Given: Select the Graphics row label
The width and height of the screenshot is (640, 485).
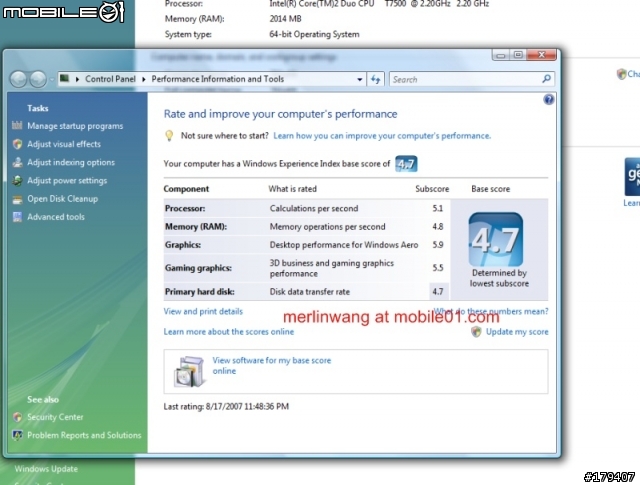Looking at the screenshot, I should pyautogui.click(x=183, y=245).
